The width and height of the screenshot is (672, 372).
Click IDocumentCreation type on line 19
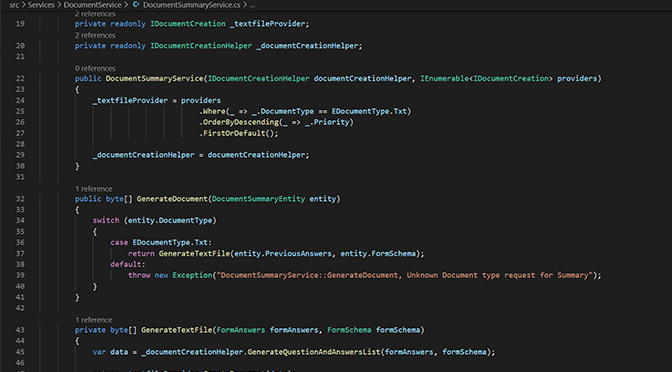click(188, 24)
